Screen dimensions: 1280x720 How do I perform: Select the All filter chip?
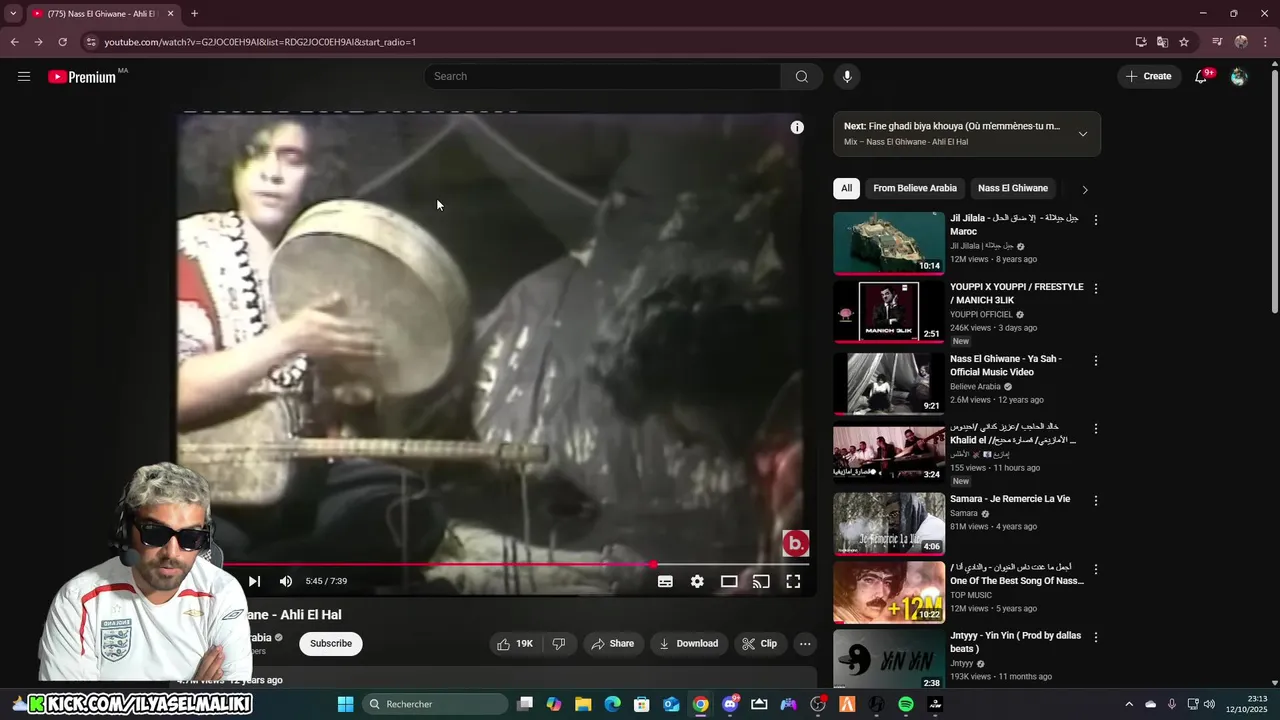(846, 188)
